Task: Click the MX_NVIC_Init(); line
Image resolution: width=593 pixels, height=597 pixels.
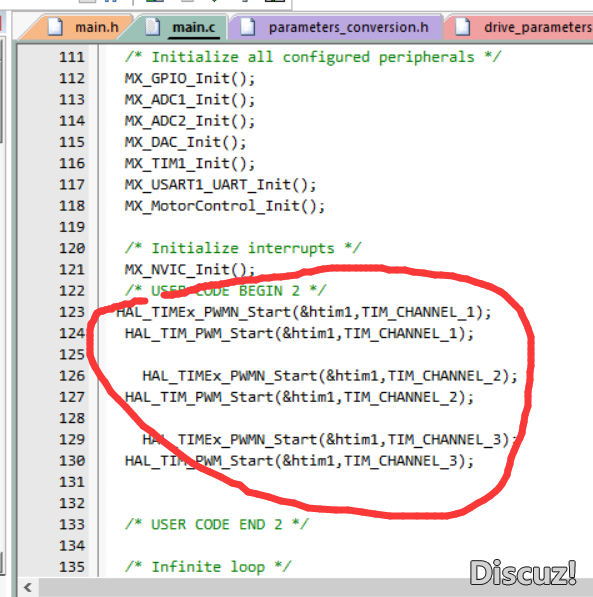Action: point(190,270)
